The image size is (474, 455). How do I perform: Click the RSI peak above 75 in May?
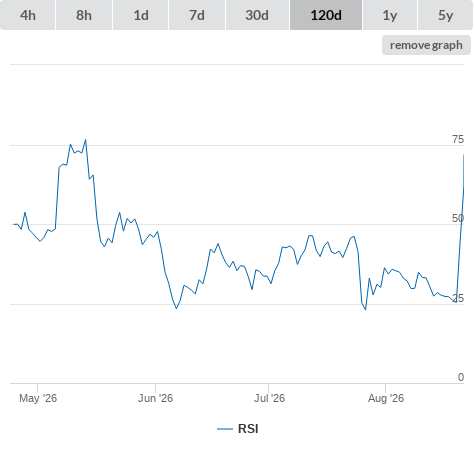tap(86, 140)
